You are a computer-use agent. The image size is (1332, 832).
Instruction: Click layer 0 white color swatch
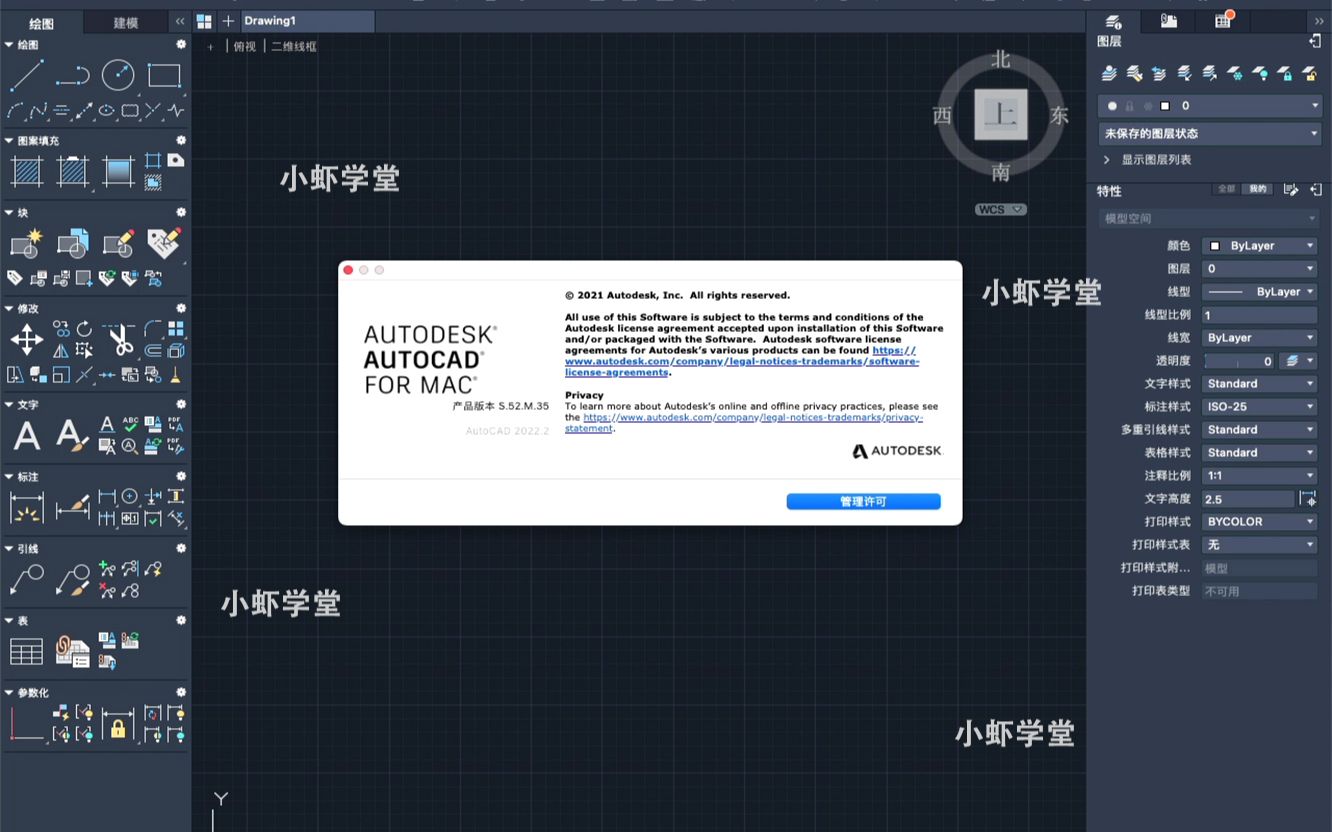coord(1165,106)
